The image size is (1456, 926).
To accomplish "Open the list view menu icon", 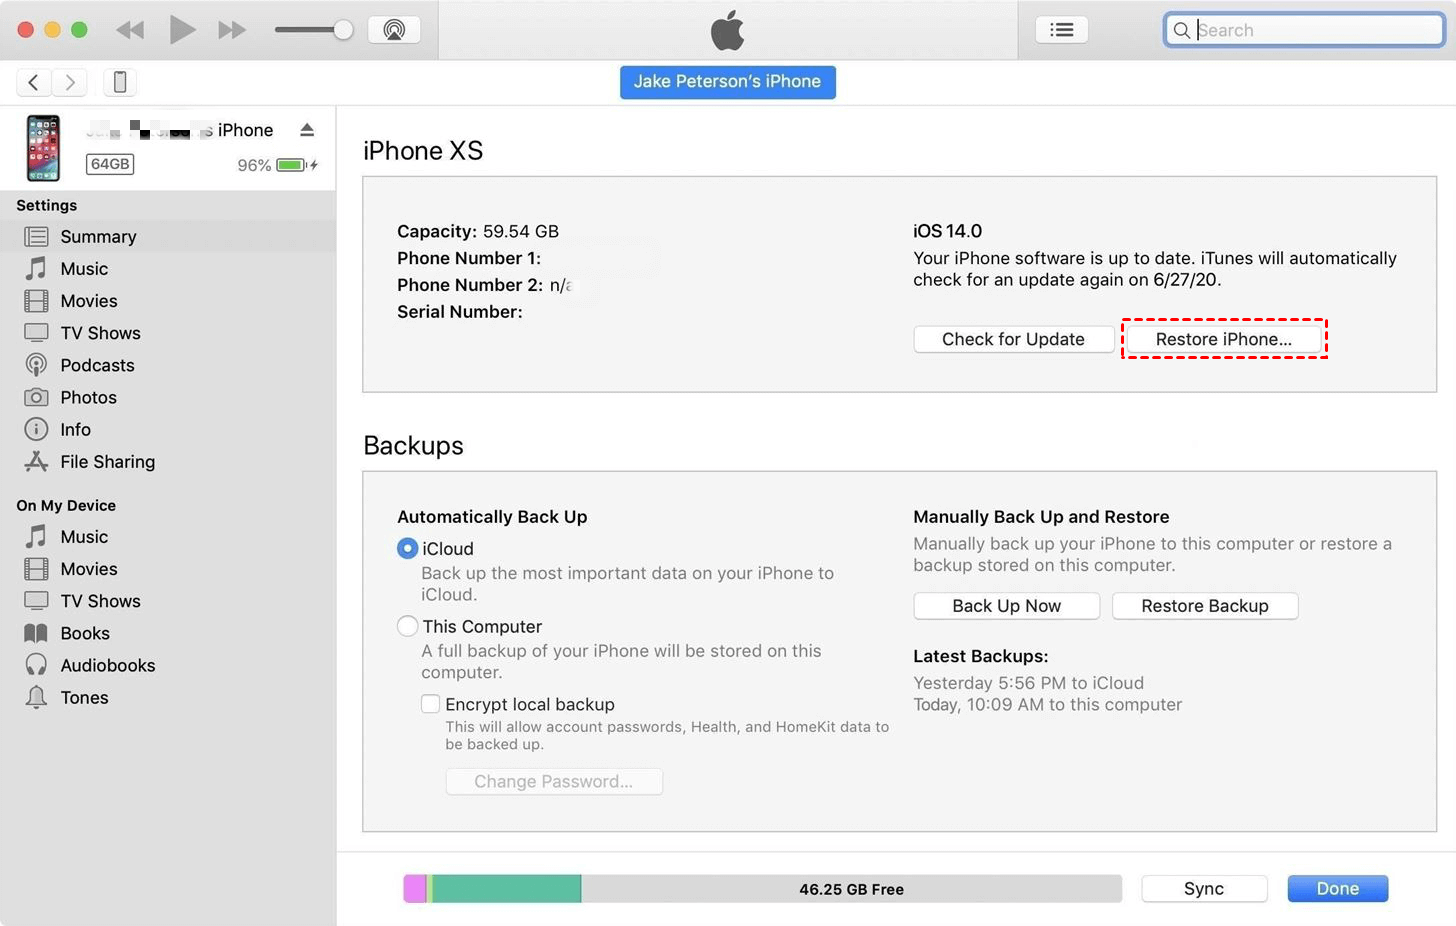I will tap(1061, 30).
